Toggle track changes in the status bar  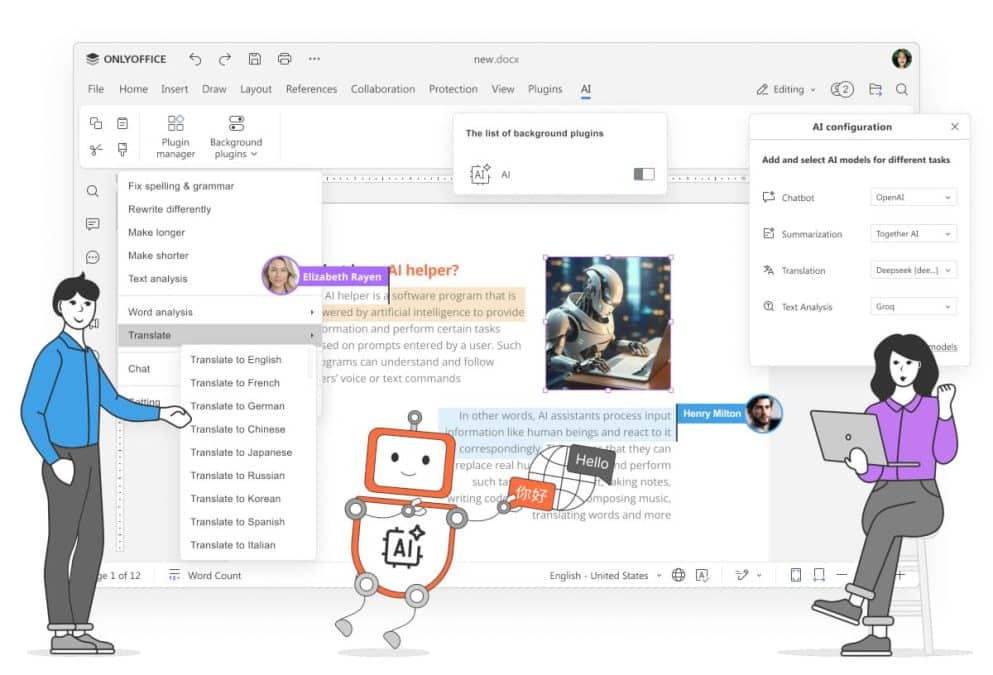click(x=740, y=575)
